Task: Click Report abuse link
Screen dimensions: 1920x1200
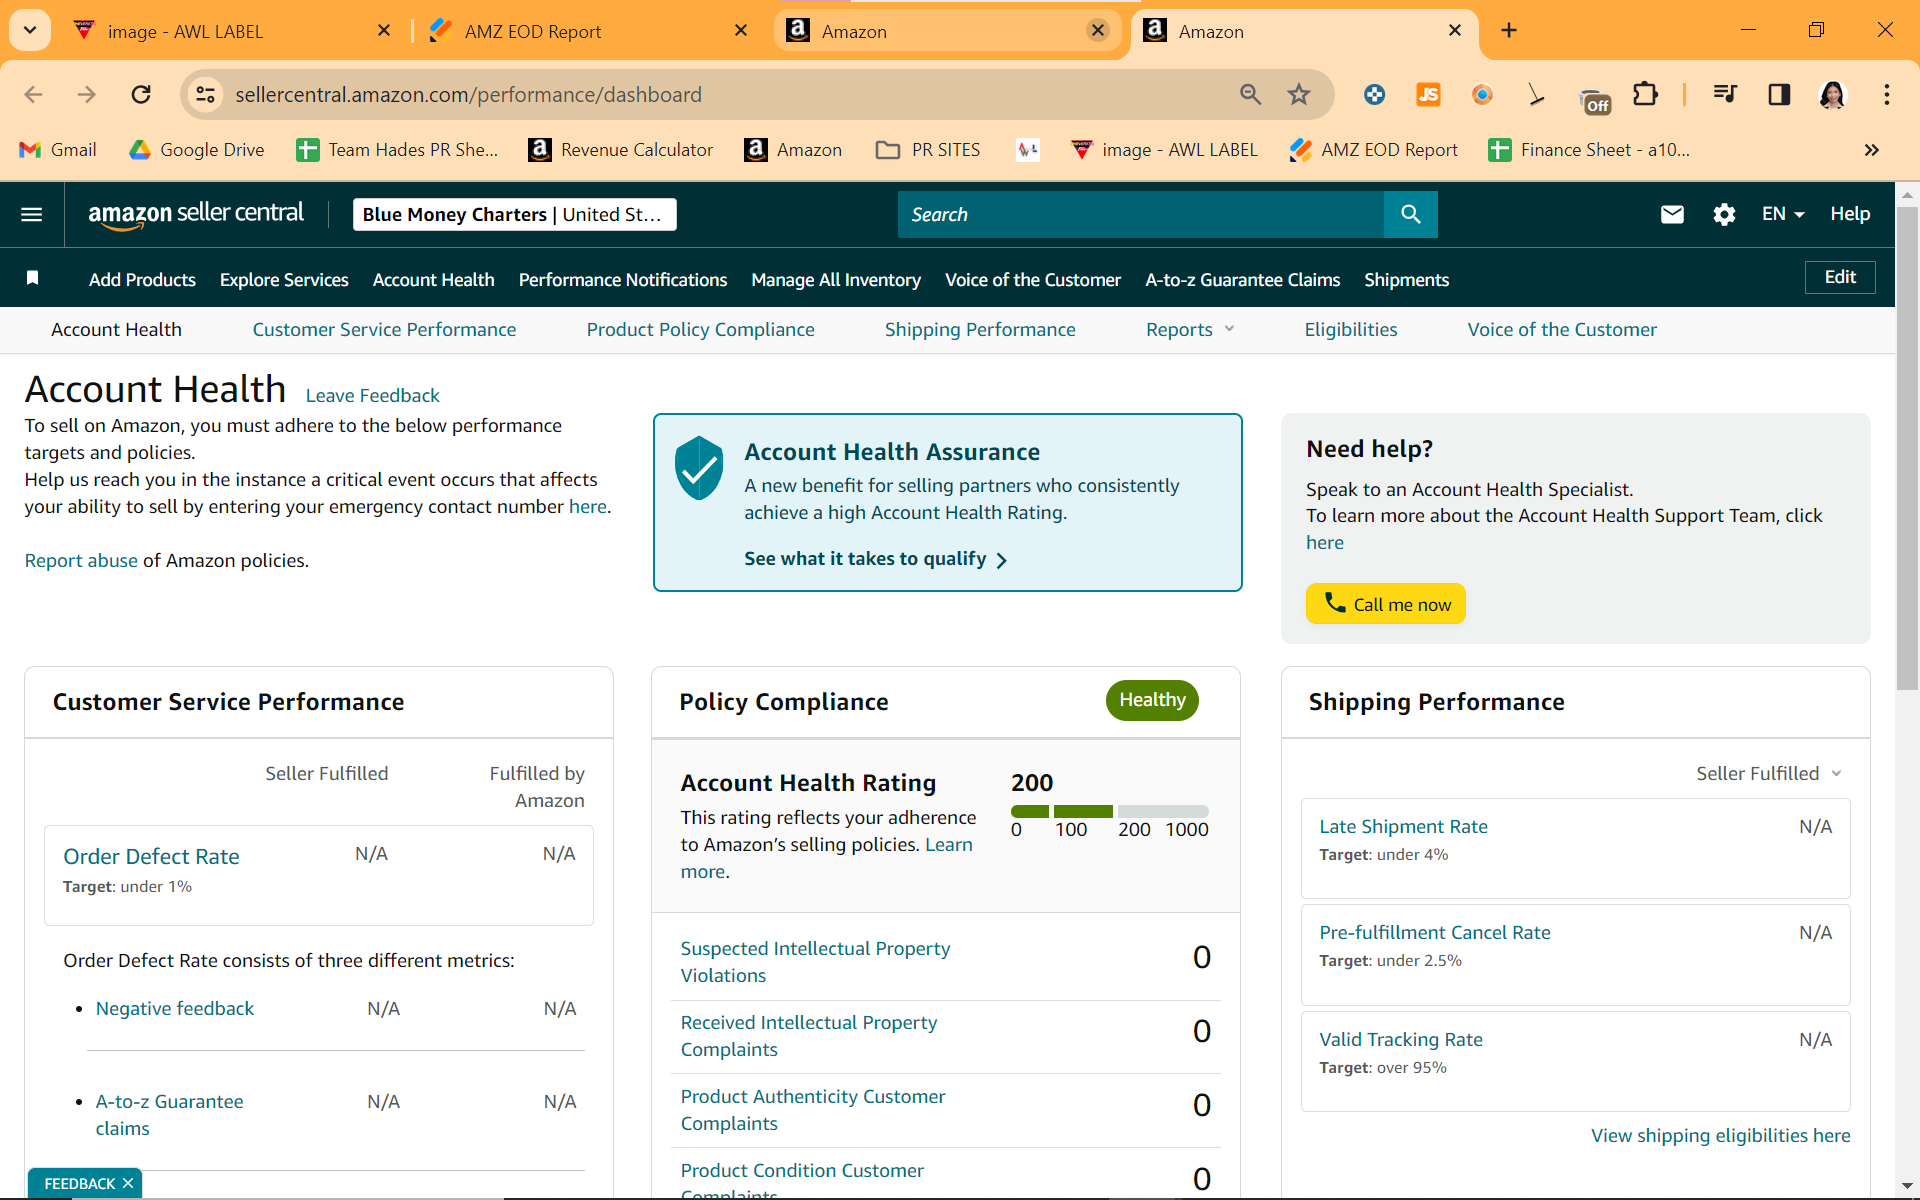Action: tap(81, 561)
